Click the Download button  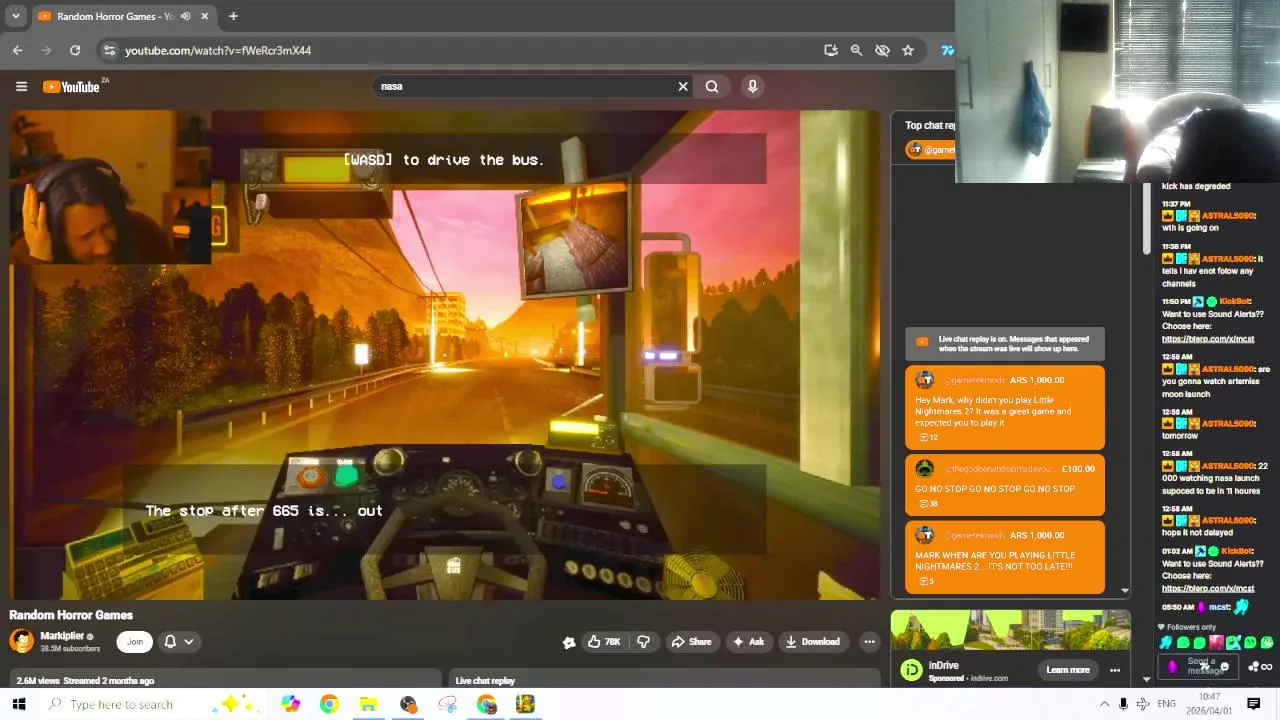click(813, 642)
